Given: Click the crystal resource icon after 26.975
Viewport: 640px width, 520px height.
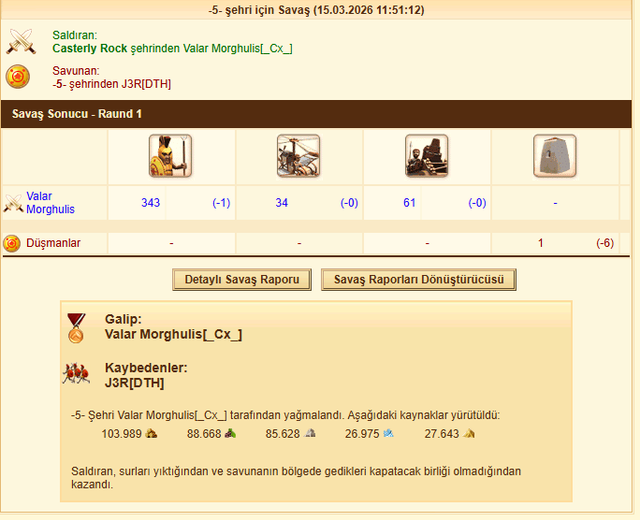Looking at the screenshot, I should tap(389, 433).
